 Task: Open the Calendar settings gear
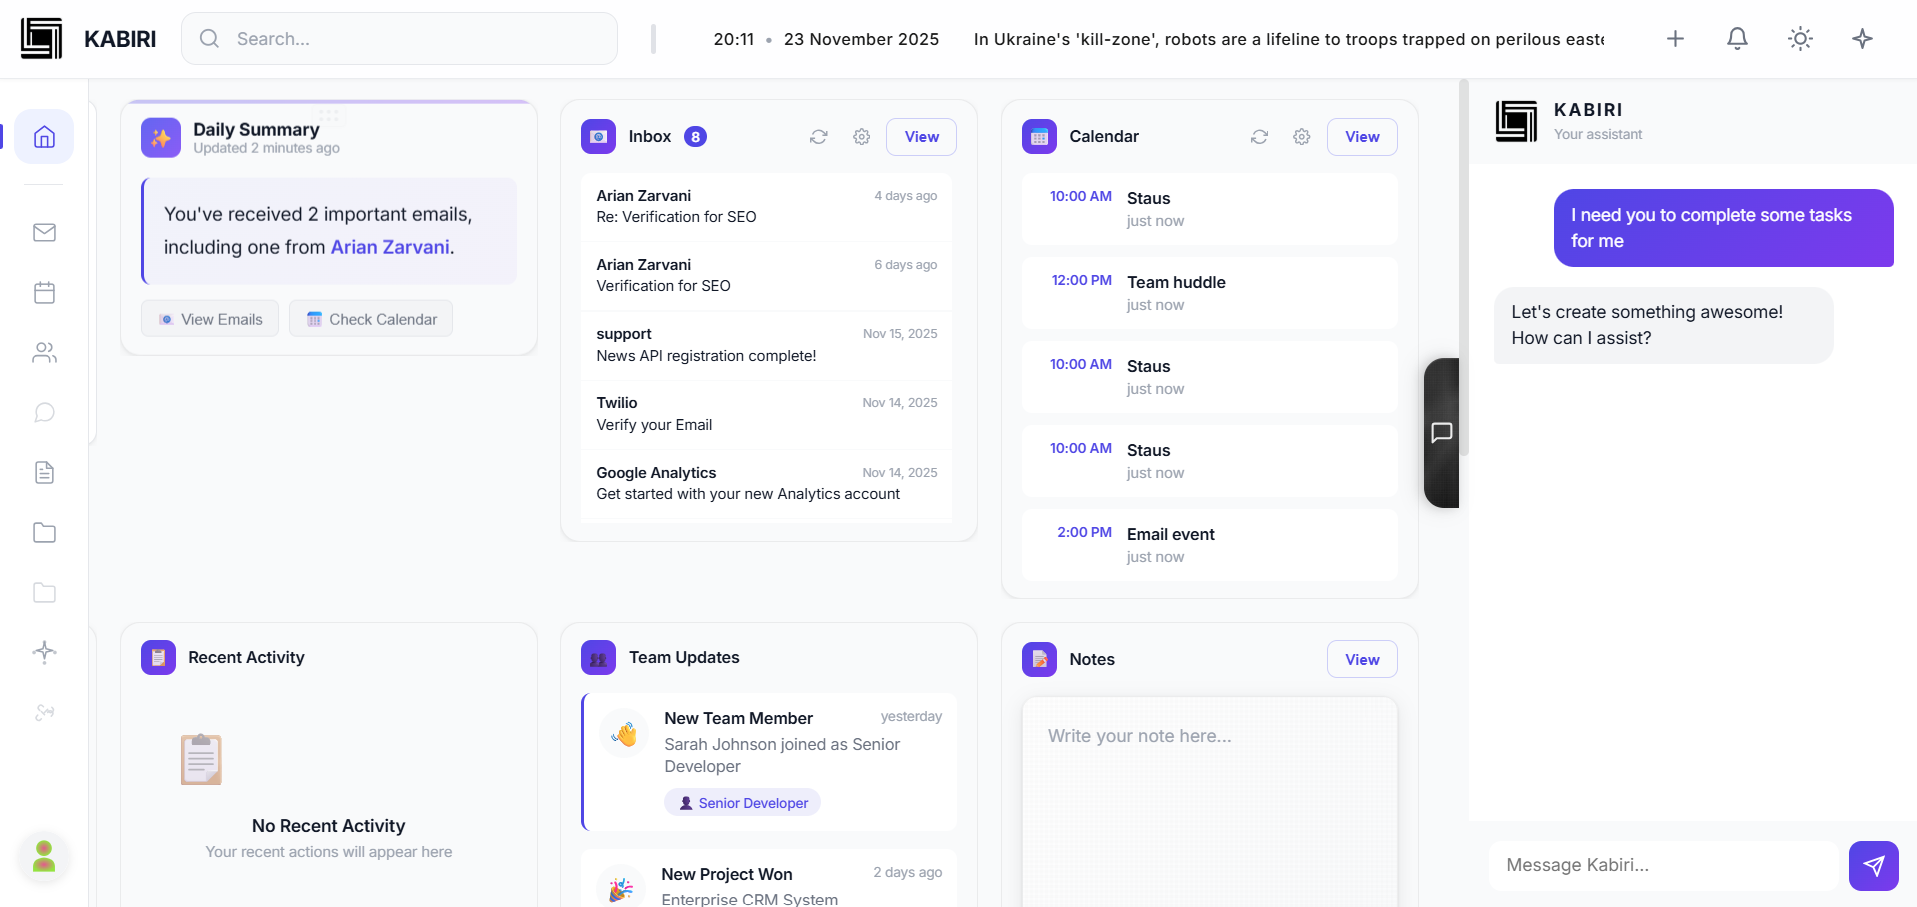(1301, 136)
